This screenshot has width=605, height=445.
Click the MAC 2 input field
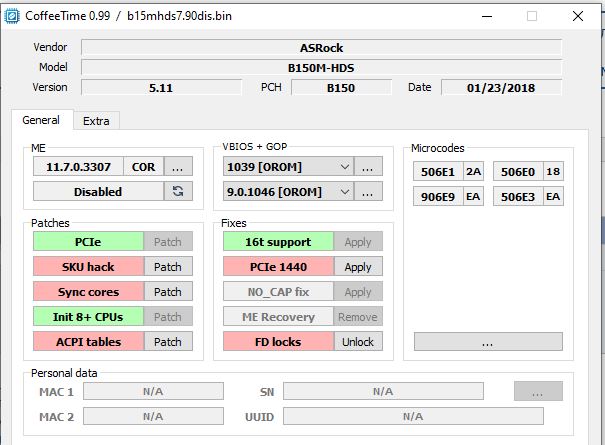pos(153,416)
